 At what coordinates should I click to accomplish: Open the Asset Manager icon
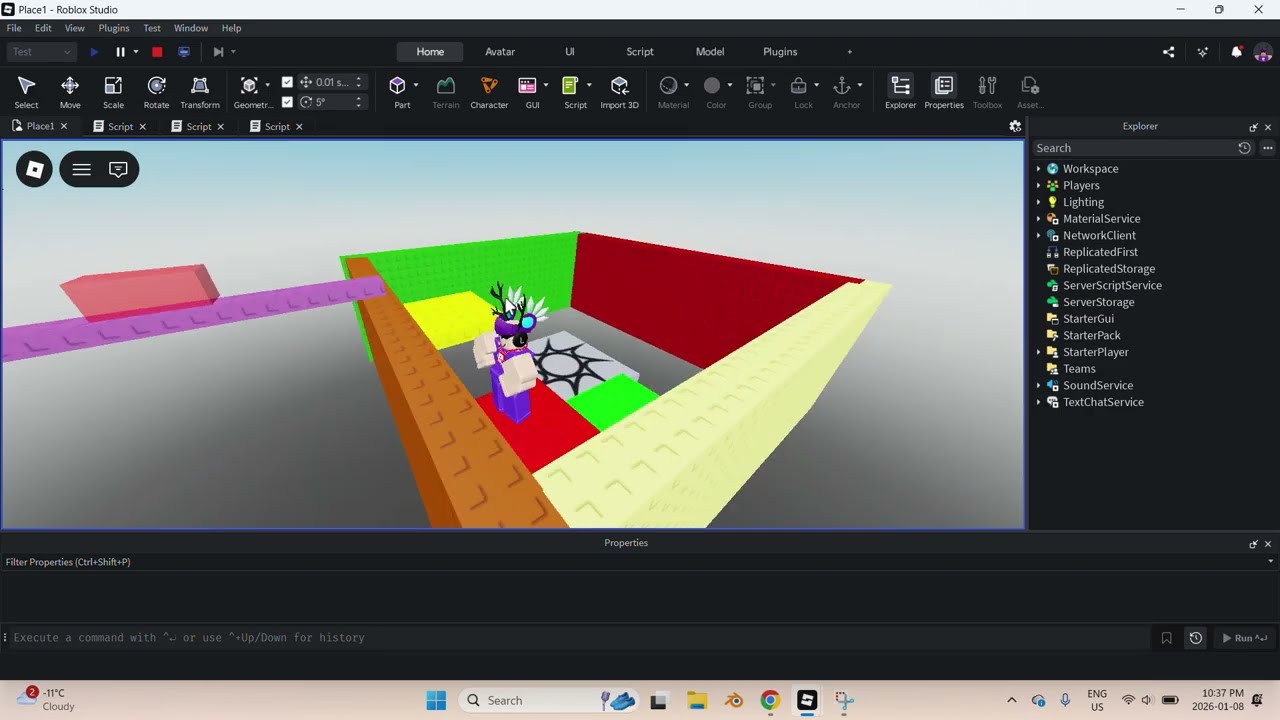click(x=1030, y=92)
